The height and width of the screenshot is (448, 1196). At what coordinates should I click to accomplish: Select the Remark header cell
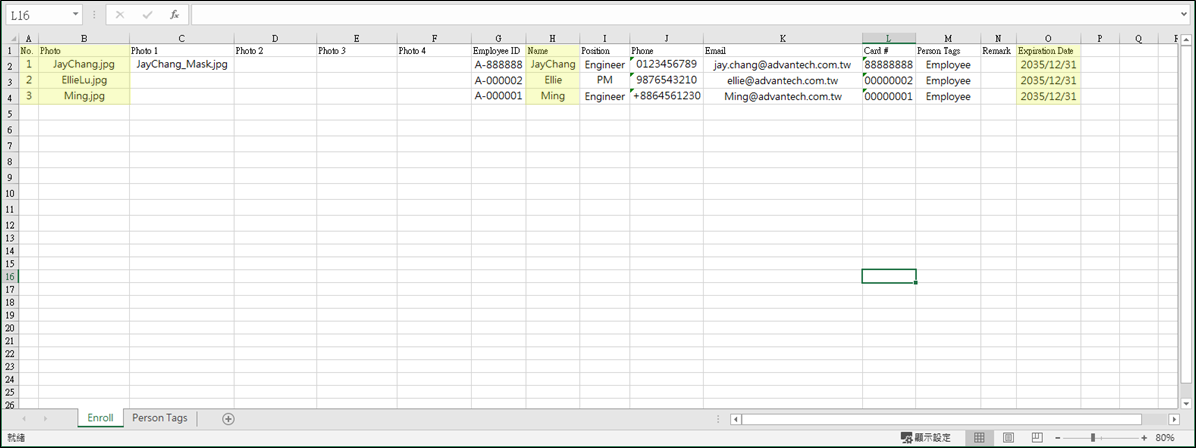pos(998,50)
